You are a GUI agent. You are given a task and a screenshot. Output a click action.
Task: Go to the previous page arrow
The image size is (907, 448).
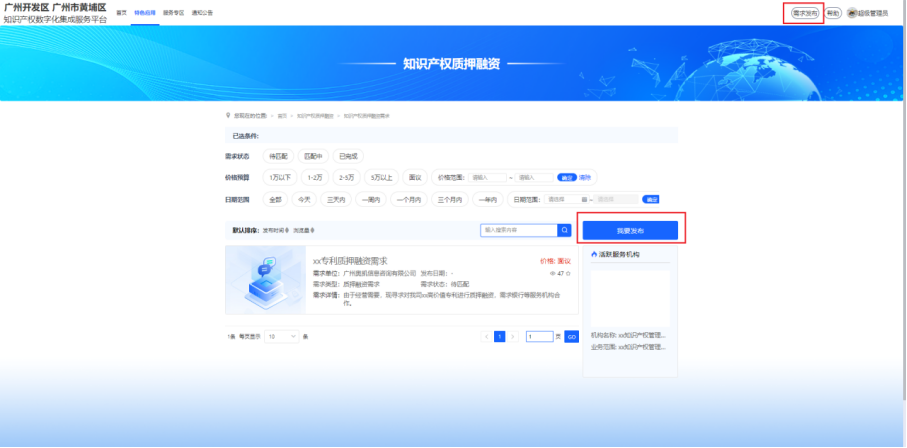click(x=486, y=336)
